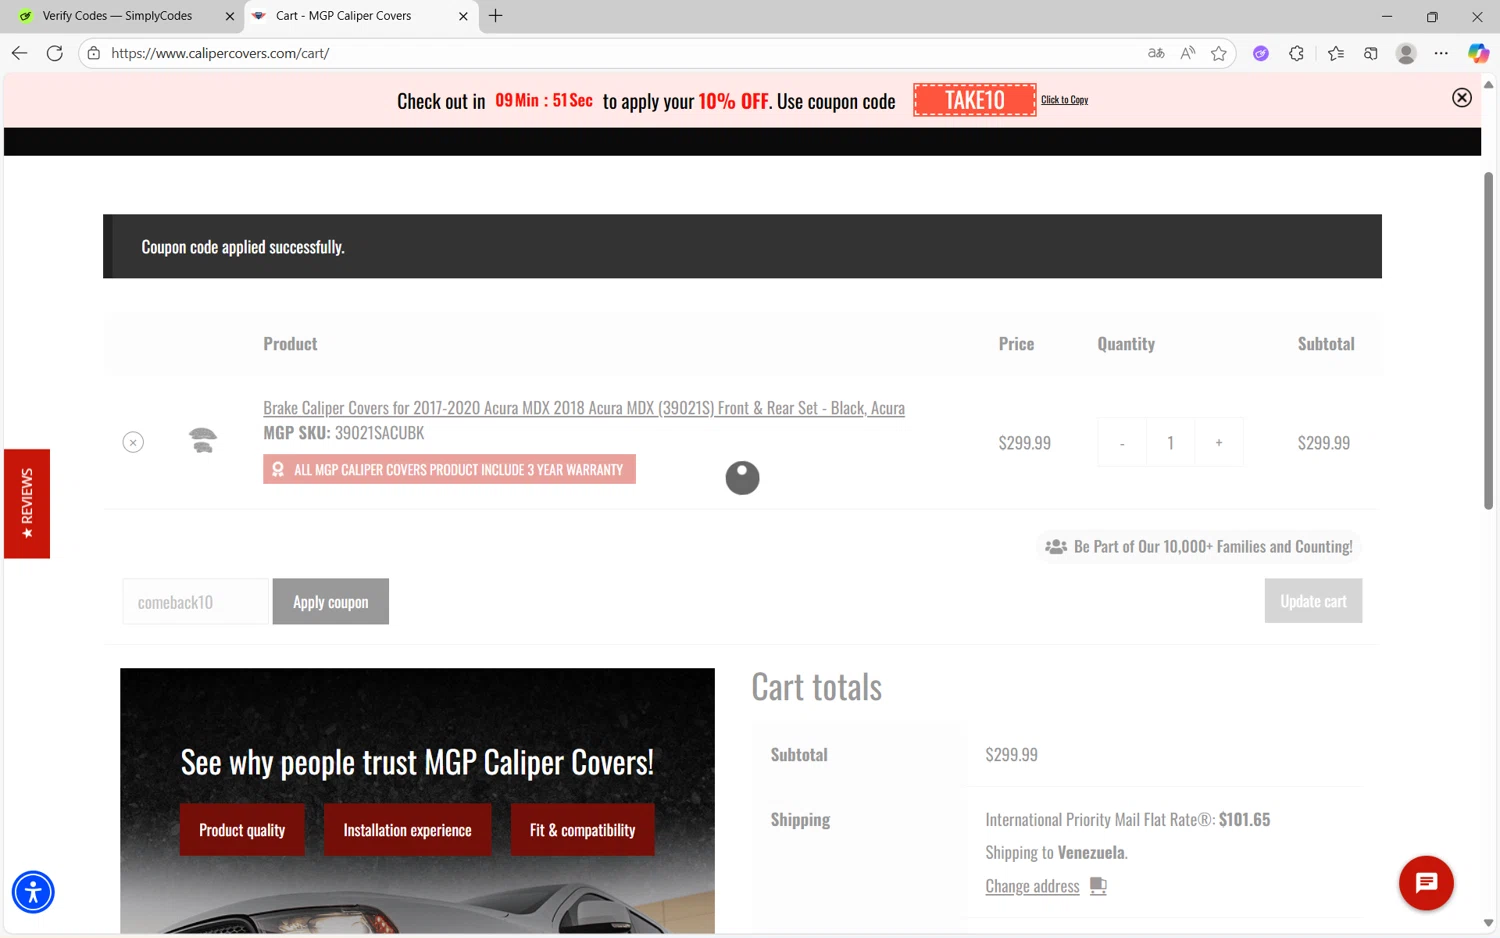Open the browser profile avatar
The image size is (1500, 938).
1406,53
